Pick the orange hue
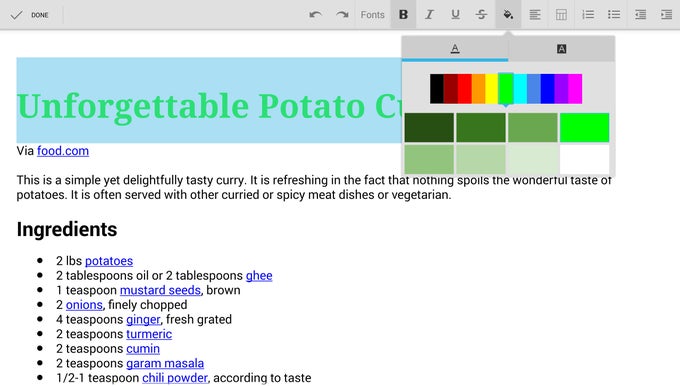Image resolution: width=680 pixels, height=386 pixels. coord(478,88)
